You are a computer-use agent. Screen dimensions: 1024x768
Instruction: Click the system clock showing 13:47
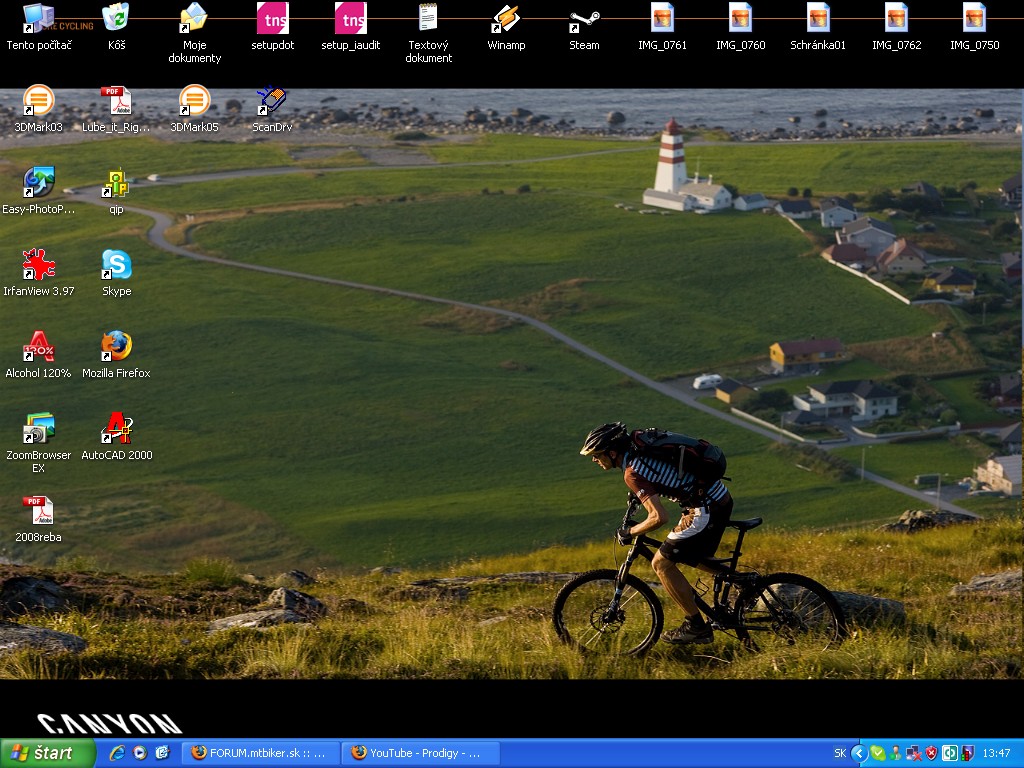pyautogui.click(x=996, y=753)
